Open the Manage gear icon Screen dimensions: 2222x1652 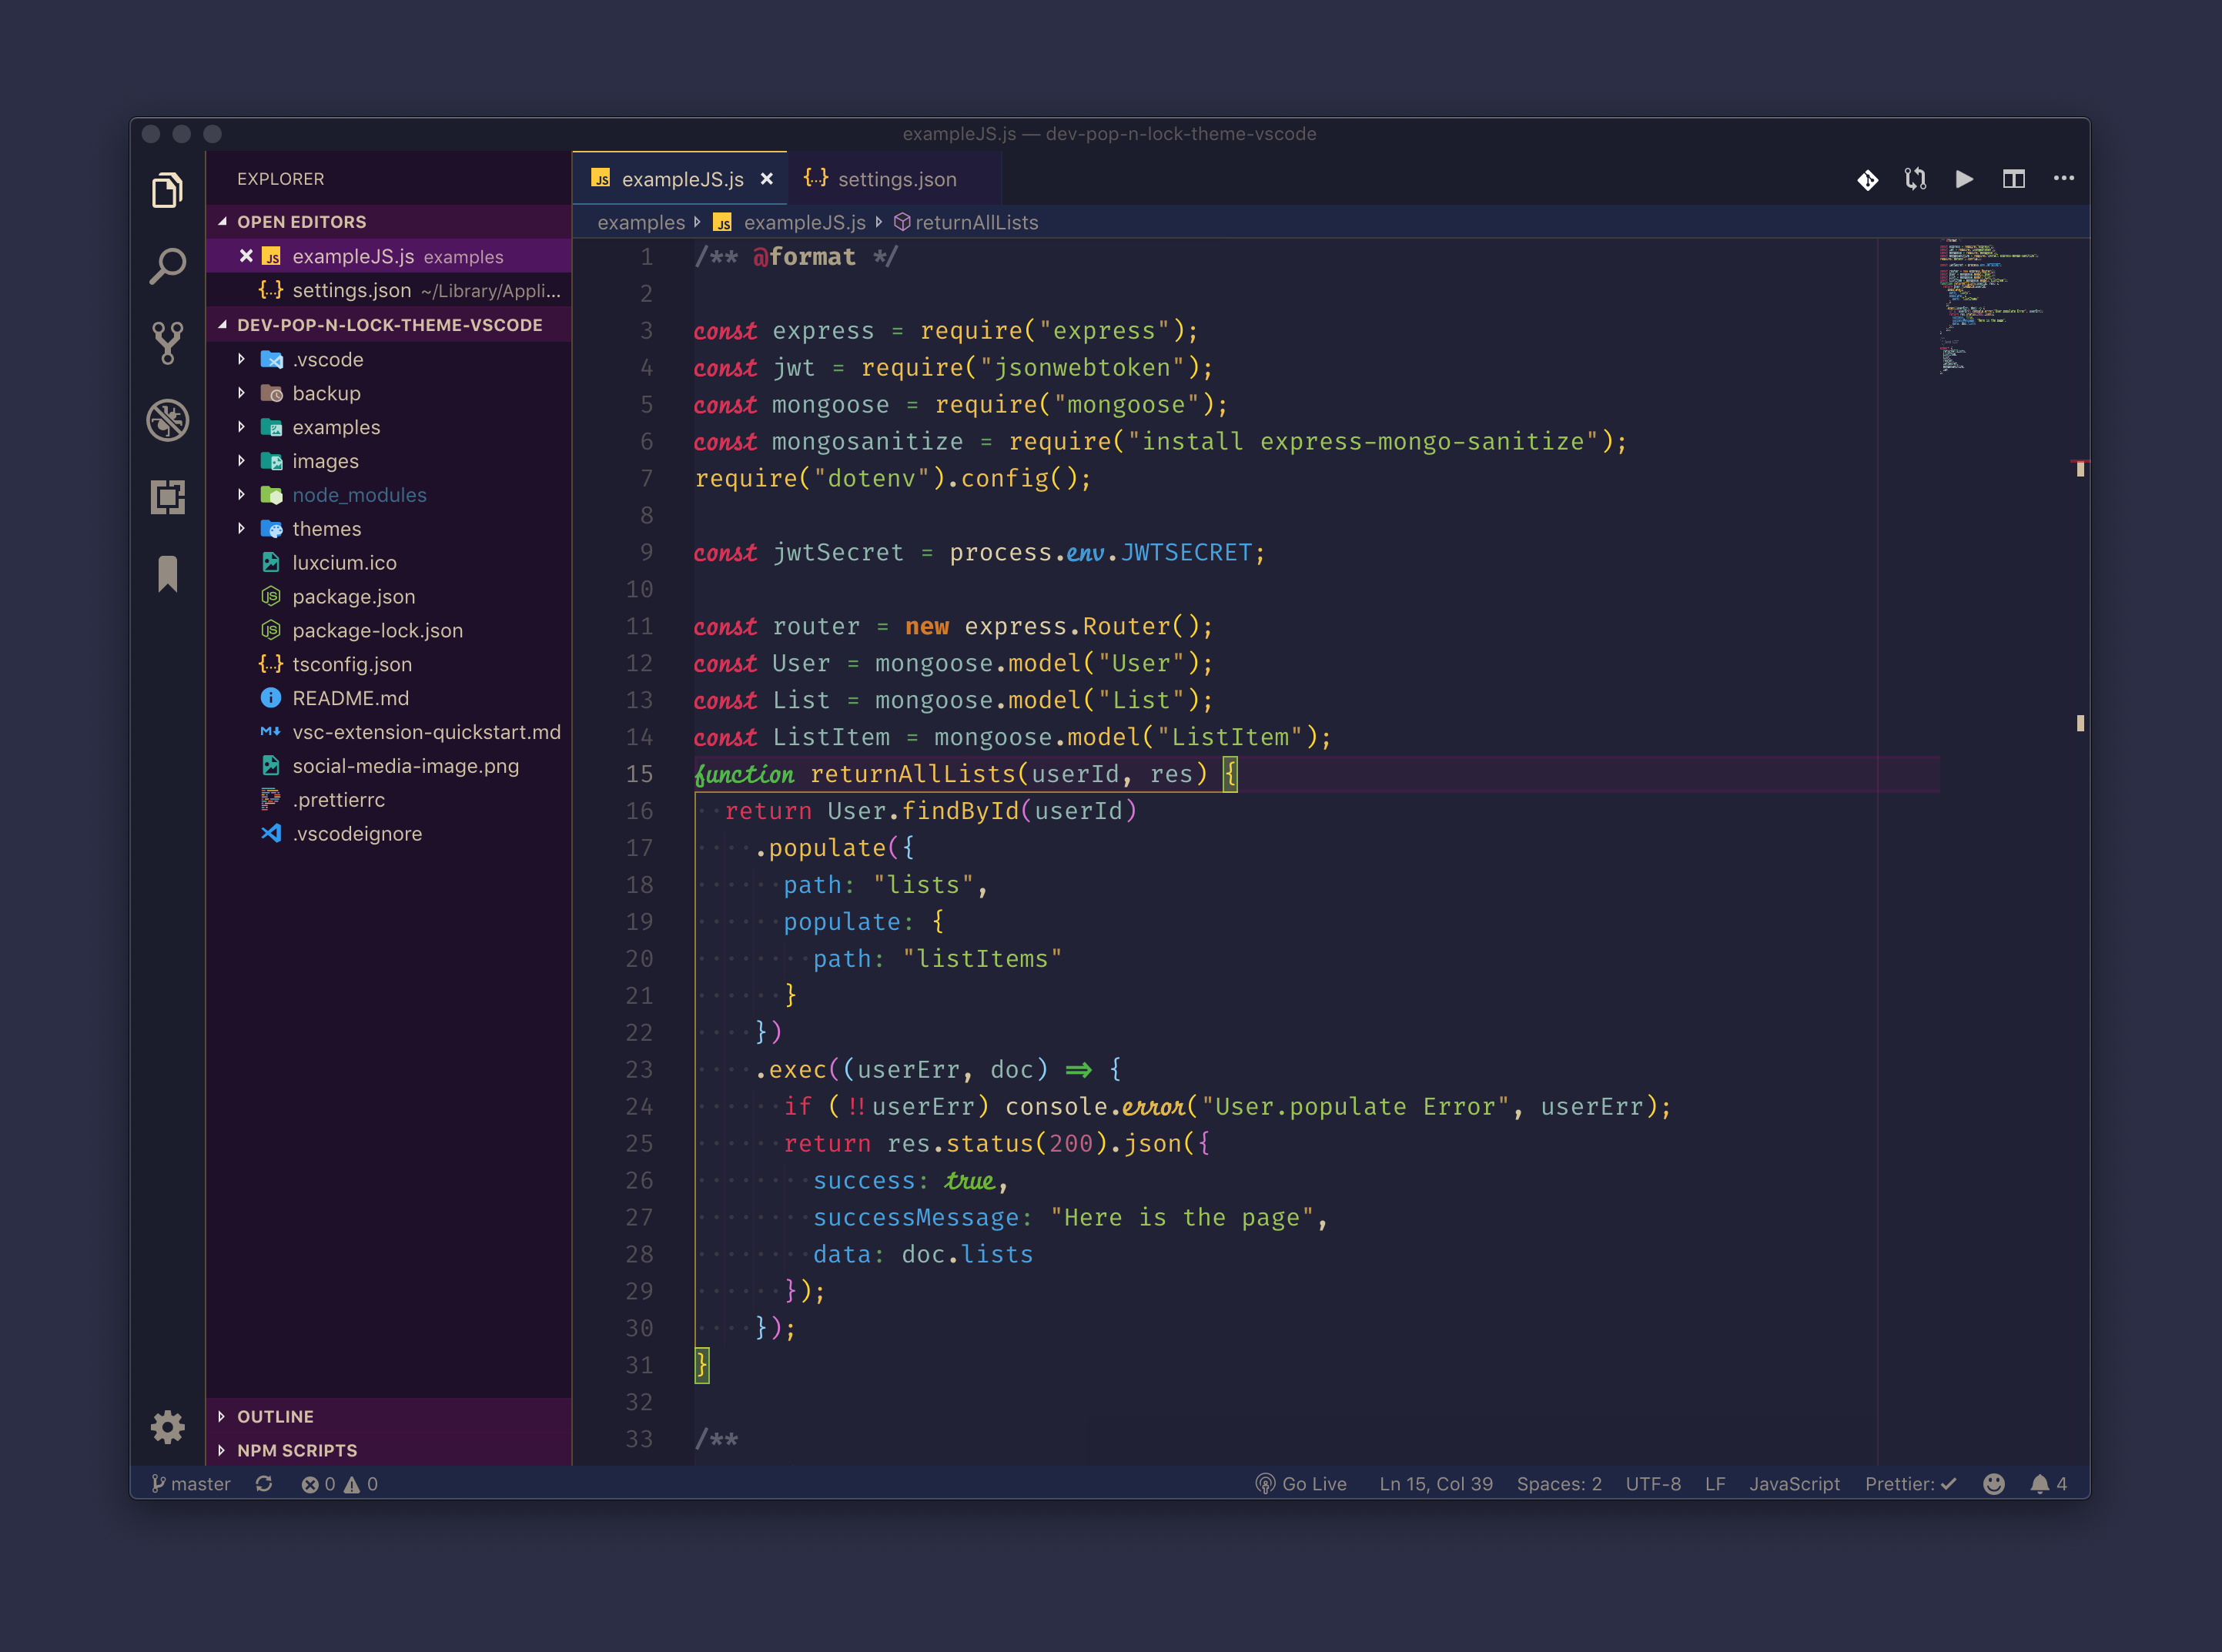(x=167, y=1427)
